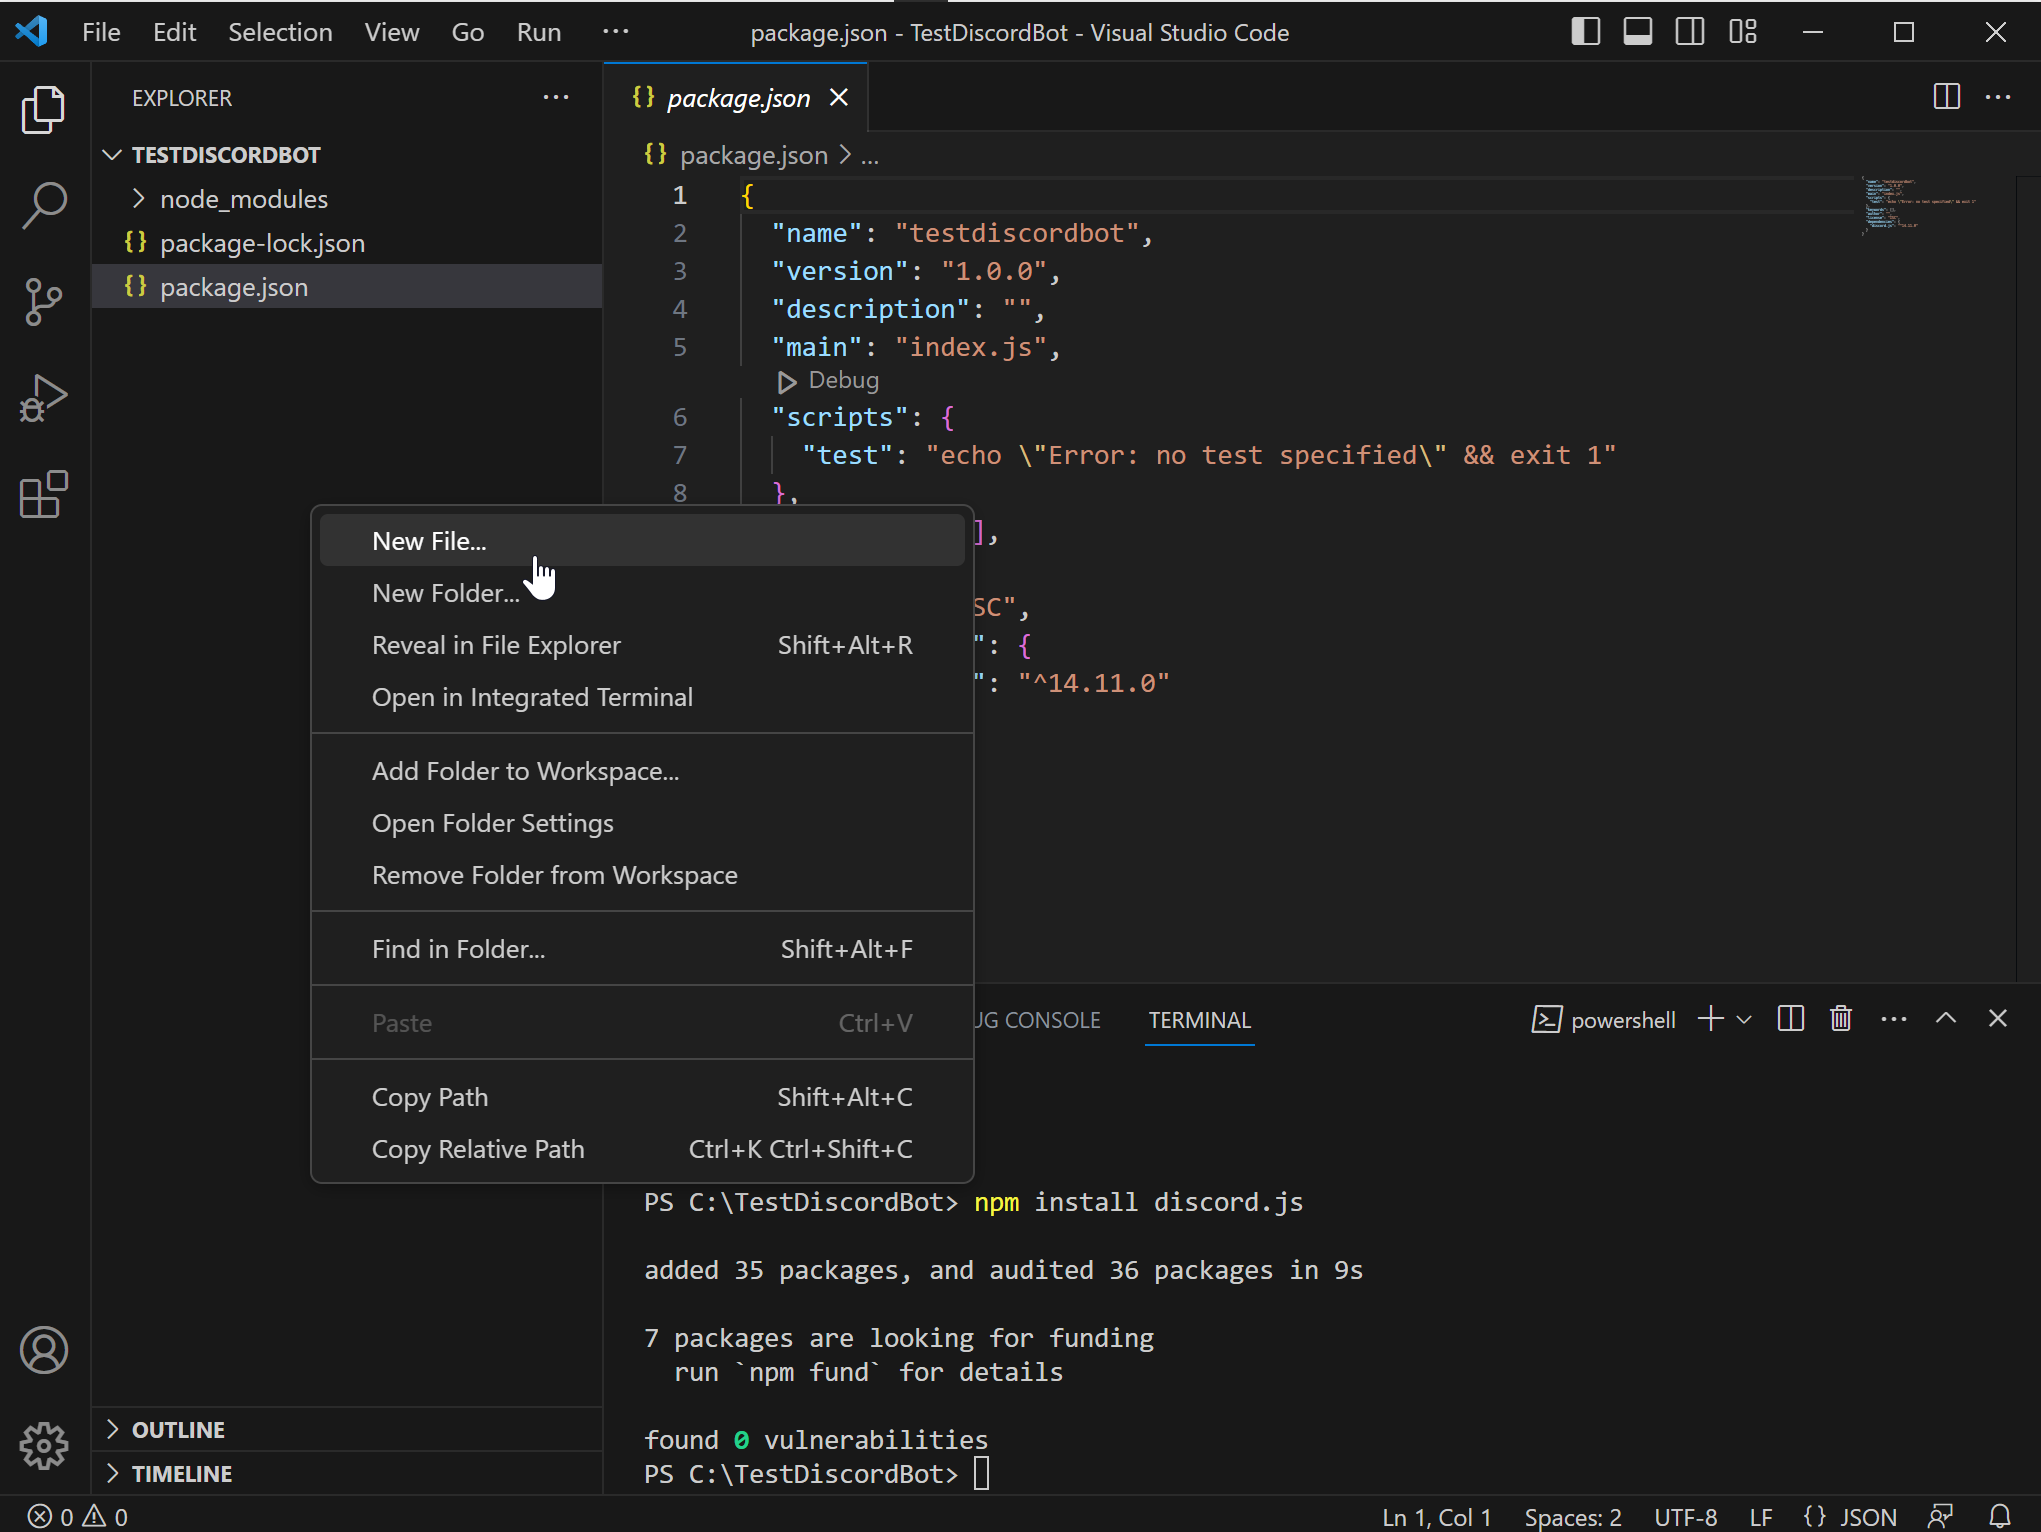Open the Selection menu
This screenshot has height=1532, width=2041.
280,32
